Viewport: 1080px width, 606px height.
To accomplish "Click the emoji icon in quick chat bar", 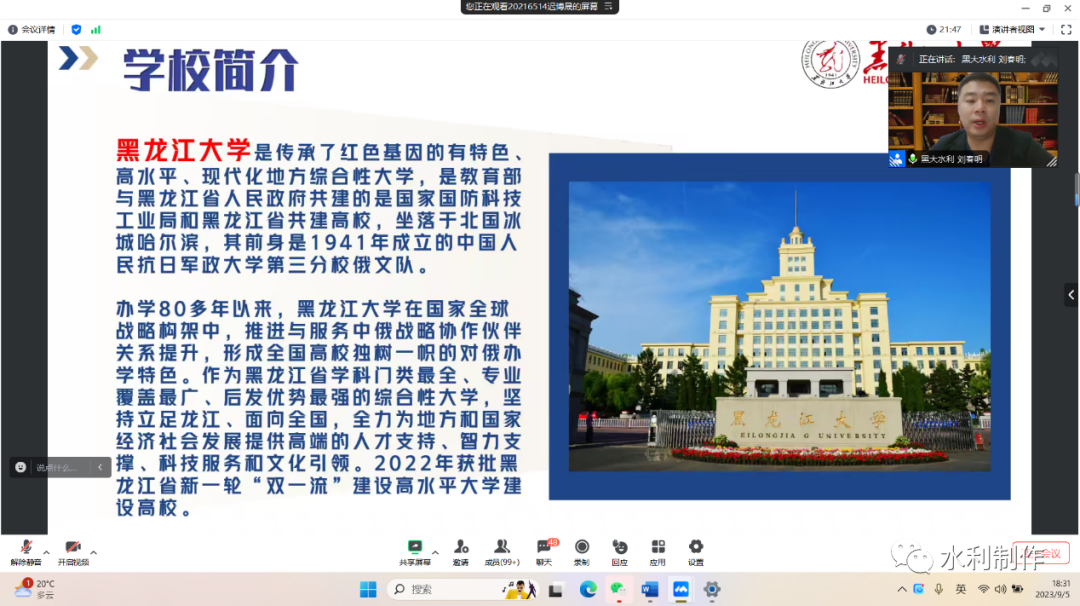I will [21, 468].
